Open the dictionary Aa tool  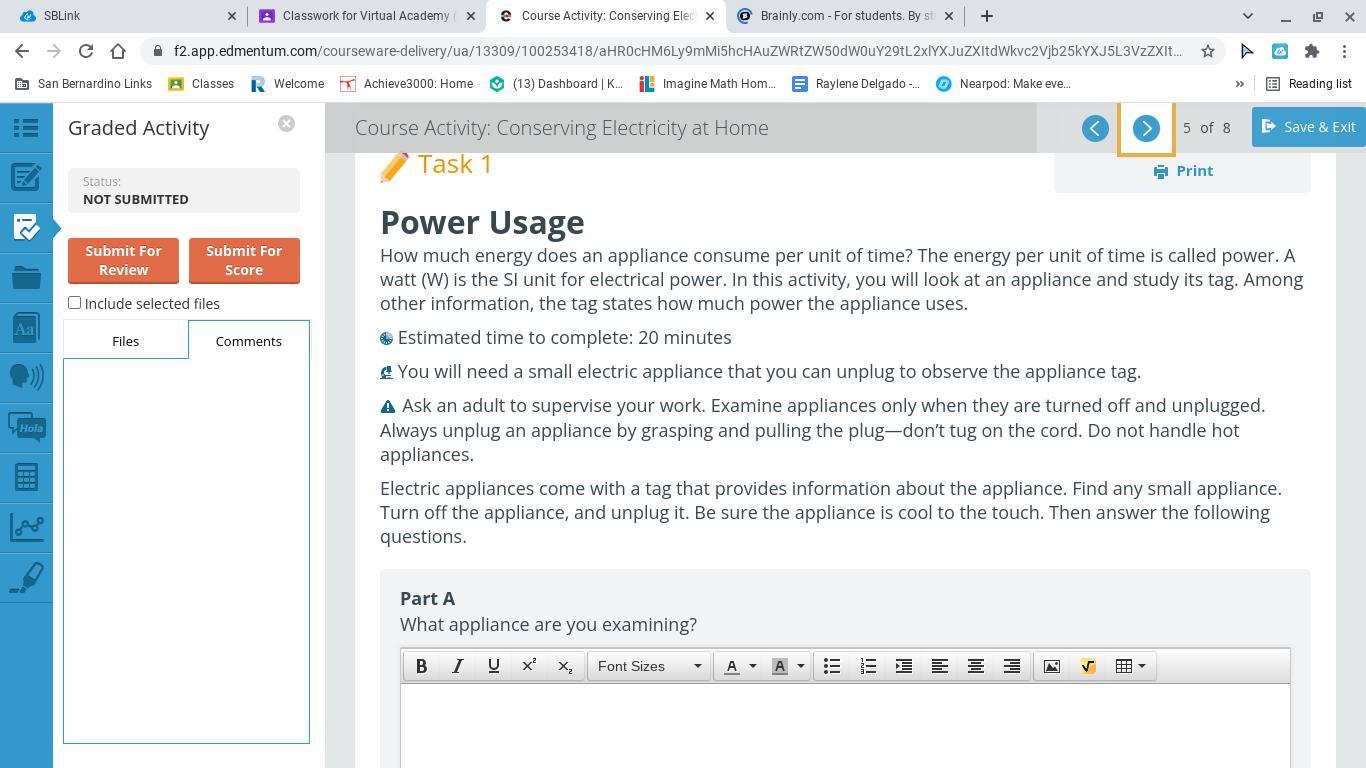(x=26, y=327)
